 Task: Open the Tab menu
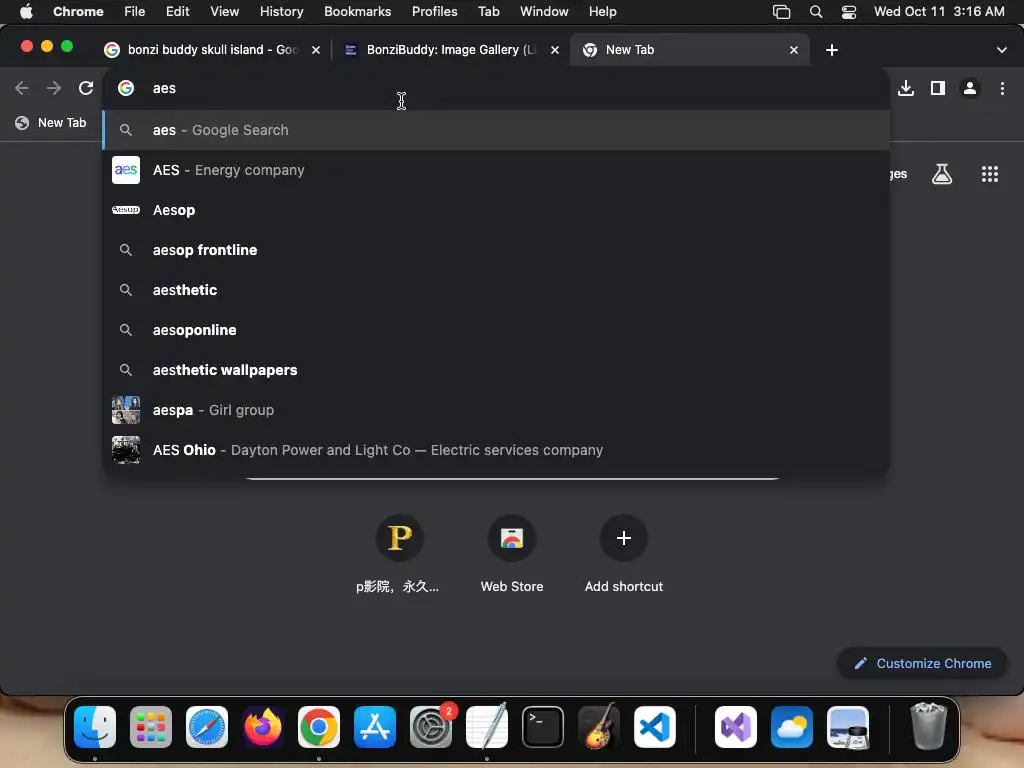pyautogui.click(x=488, y=12)
